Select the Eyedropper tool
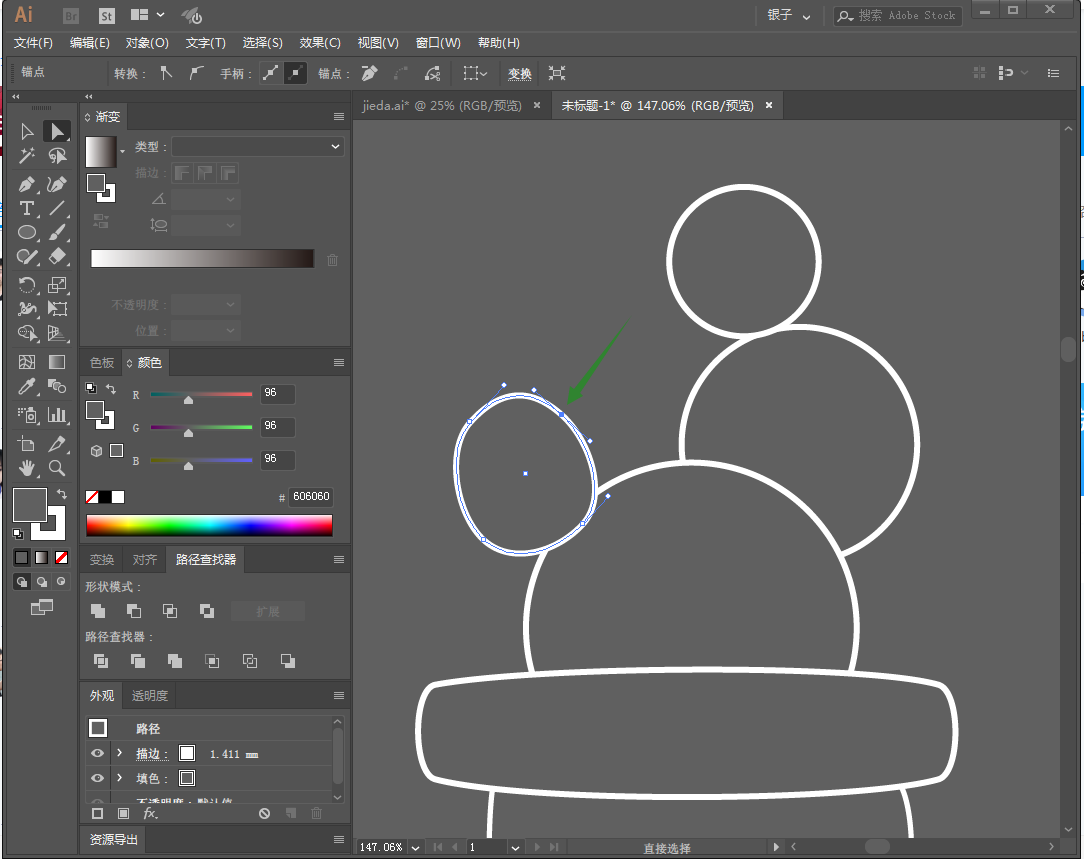The width and height of the screenshot is (1084, 859). click(27, 387)
